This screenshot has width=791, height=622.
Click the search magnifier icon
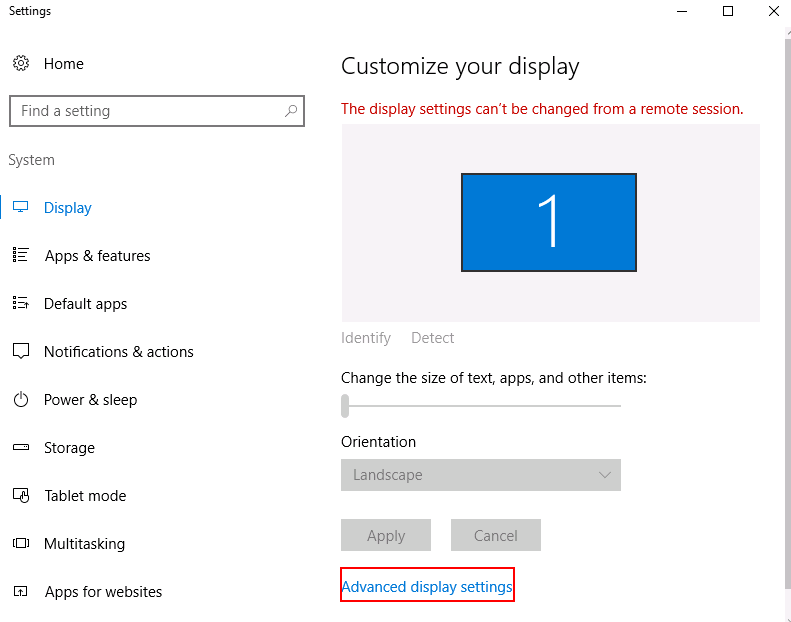point(291,110)
